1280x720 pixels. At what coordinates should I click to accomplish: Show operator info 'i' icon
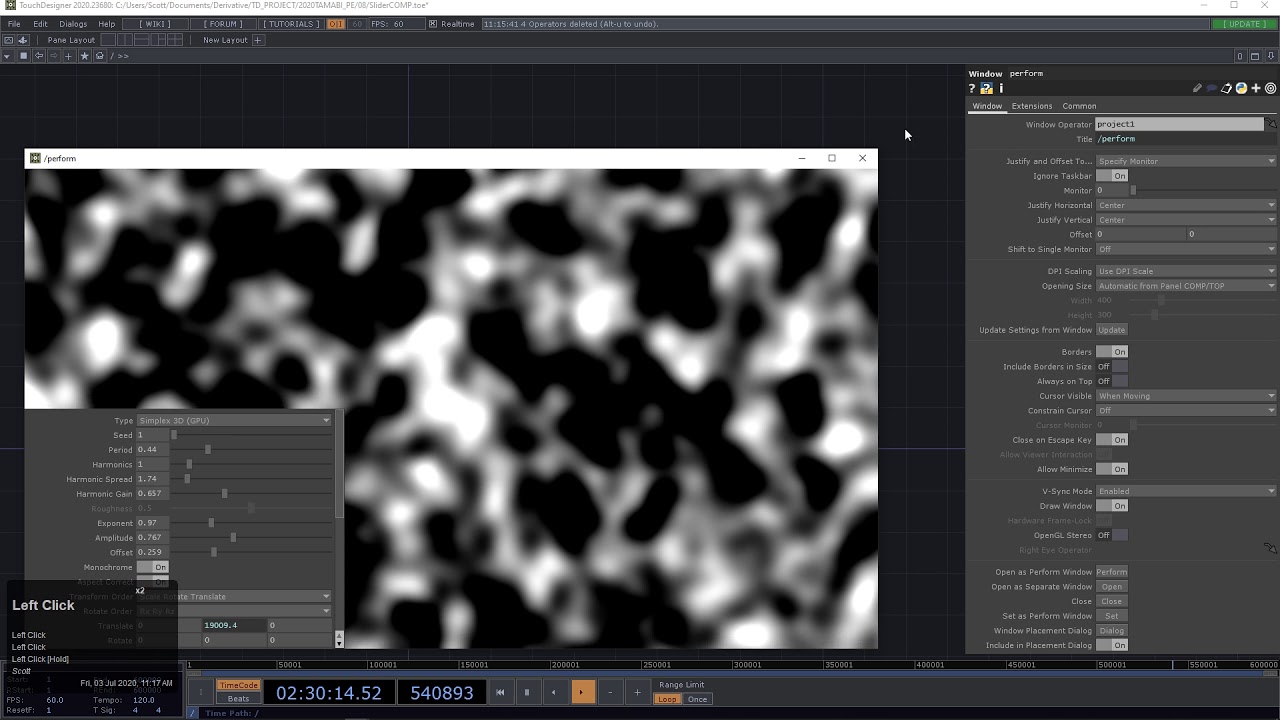coord(1001,88)
